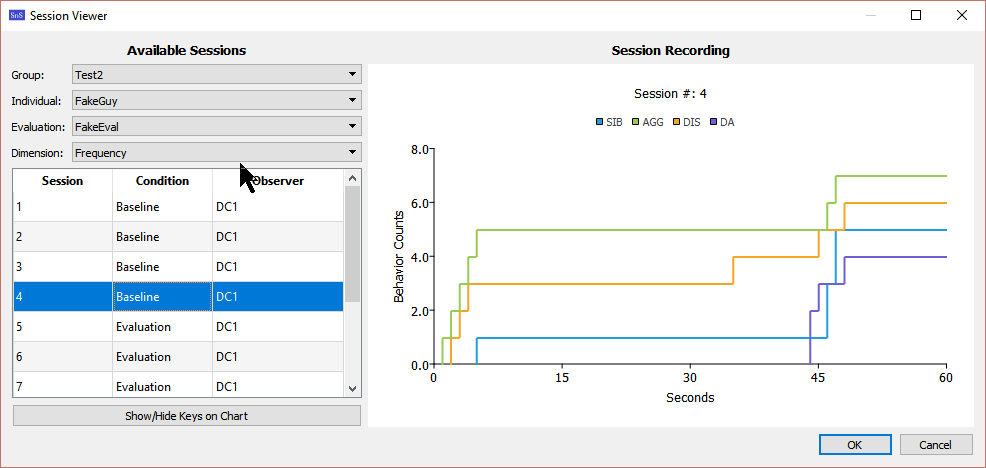Open the Group dropdown showing Test2
The image size is (986, 468).
216,74
